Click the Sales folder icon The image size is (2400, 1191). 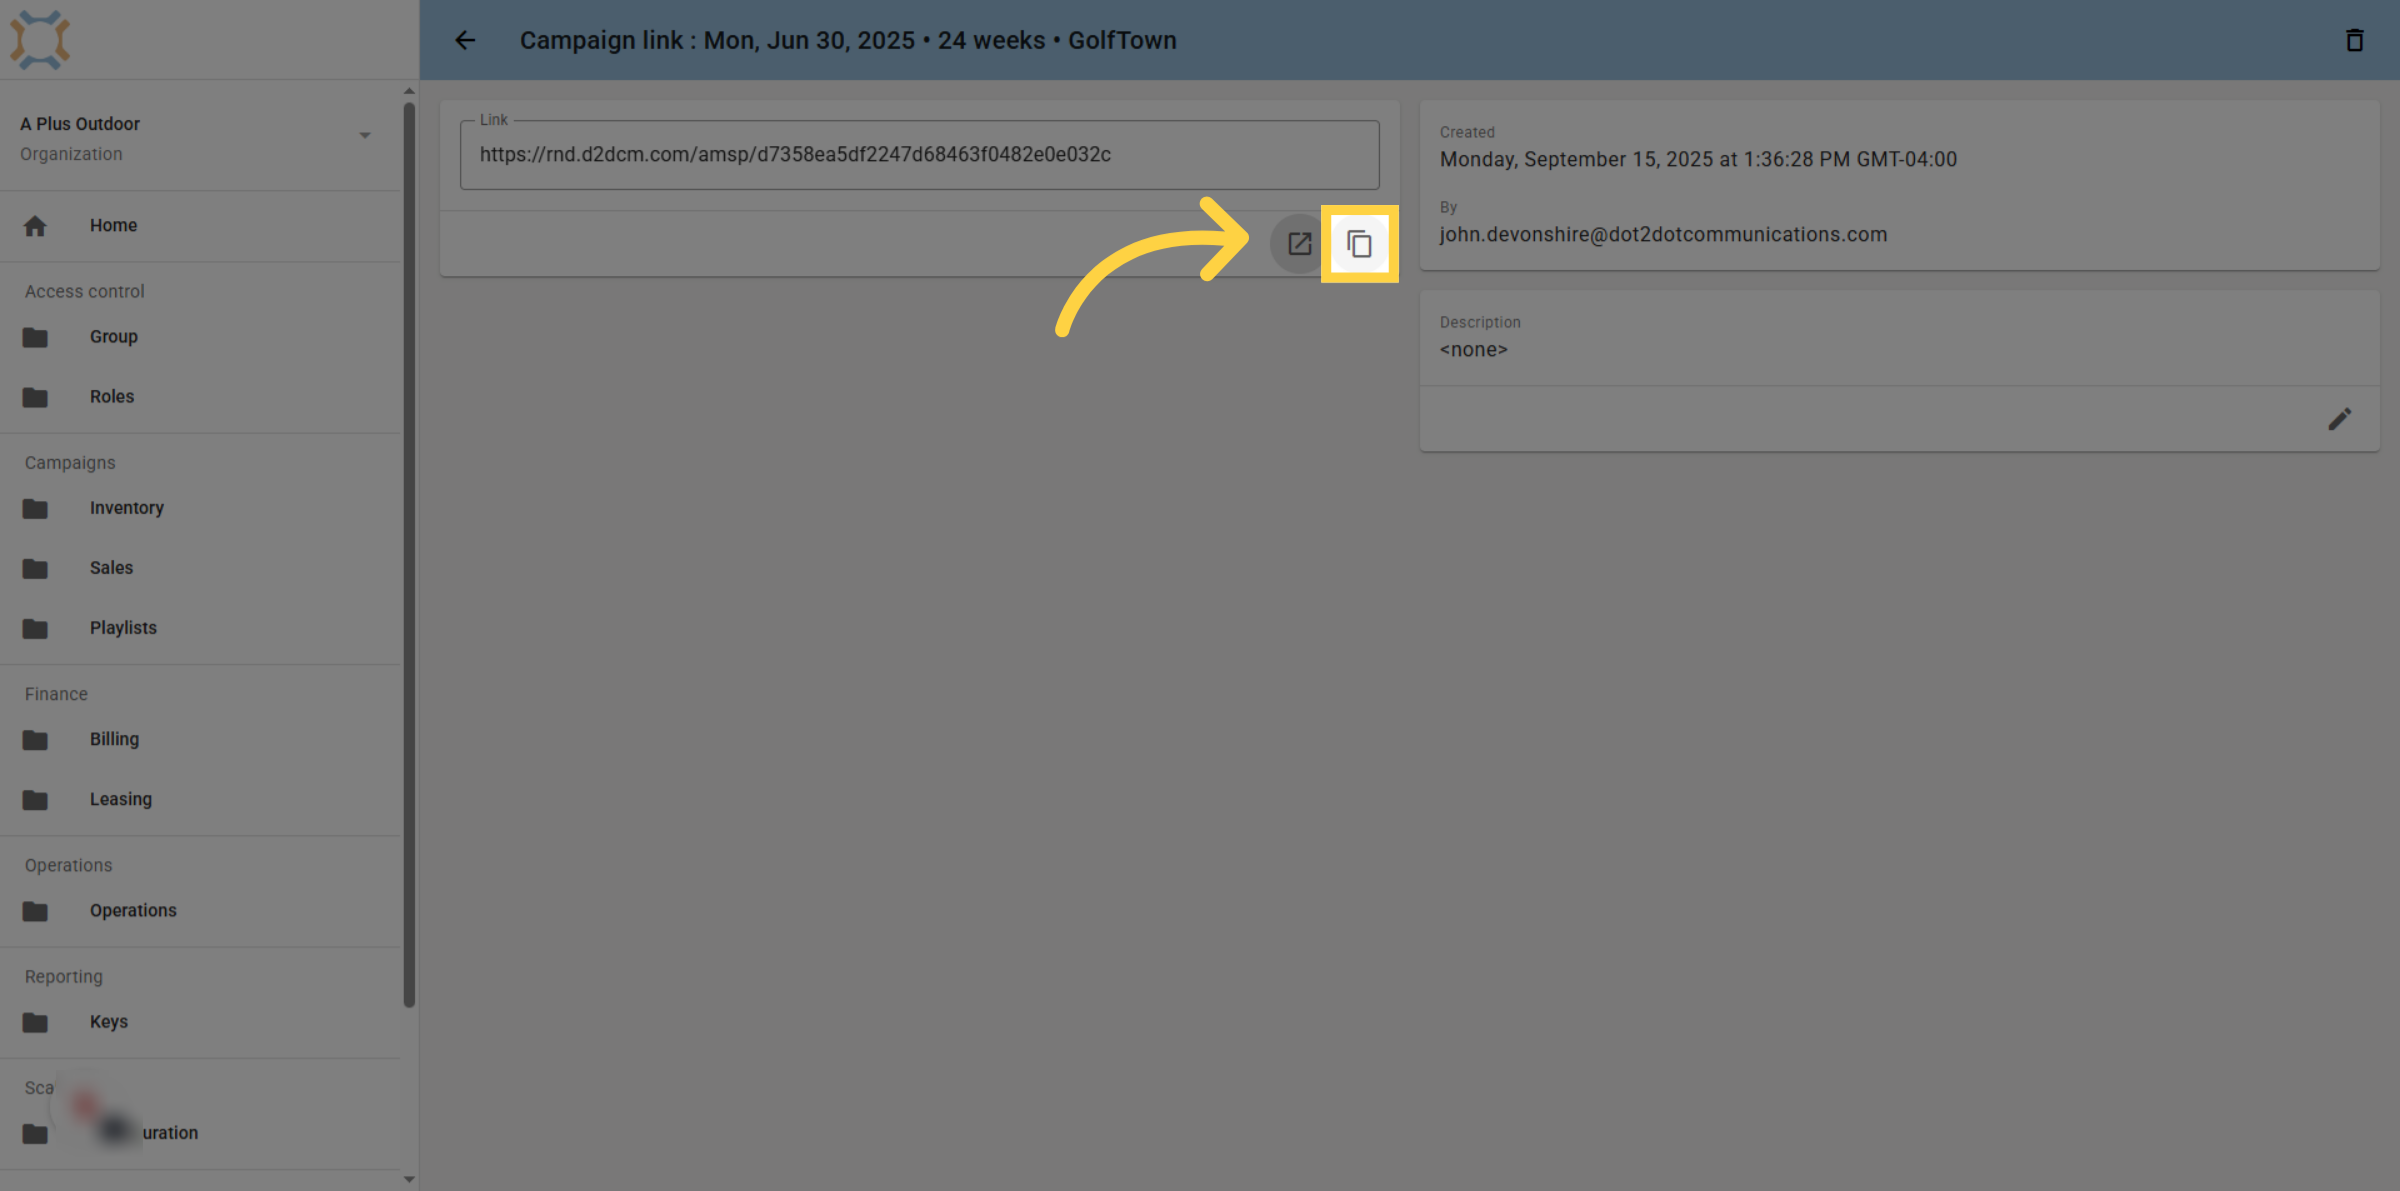coord(35,568)
